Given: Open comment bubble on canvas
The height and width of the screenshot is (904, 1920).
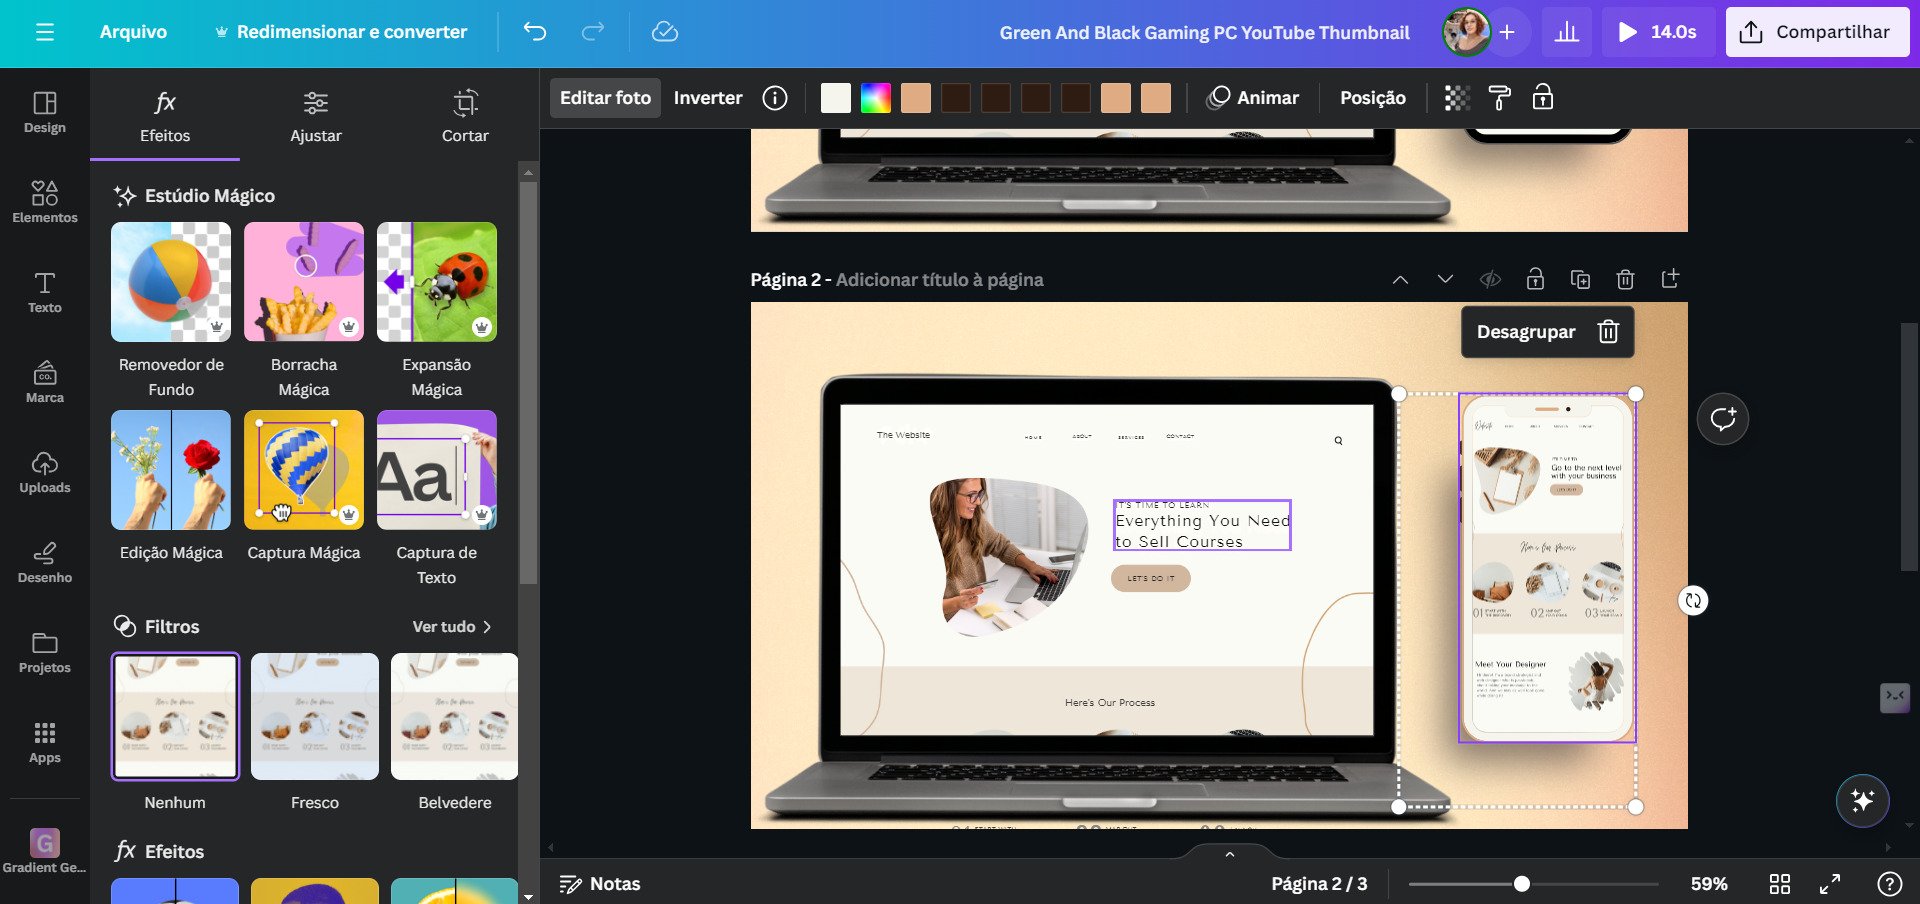Looking at the screenshot, I should [1723, 419].
